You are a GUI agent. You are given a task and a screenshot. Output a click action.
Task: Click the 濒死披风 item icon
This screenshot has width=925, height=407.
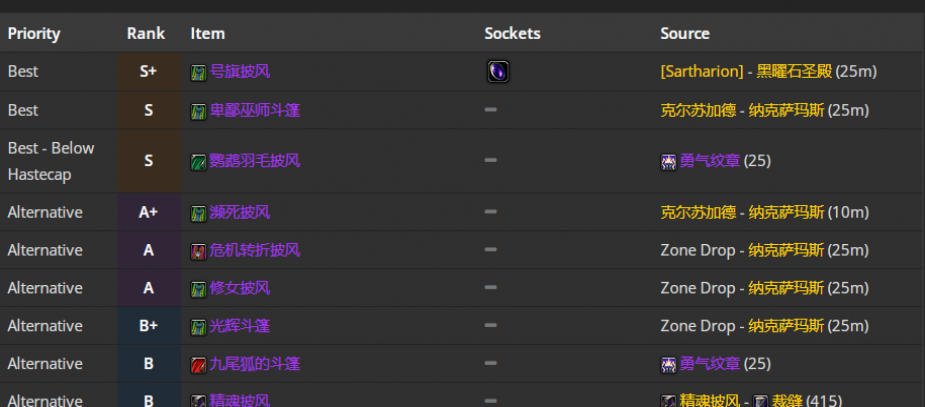[x=198, y=214]
